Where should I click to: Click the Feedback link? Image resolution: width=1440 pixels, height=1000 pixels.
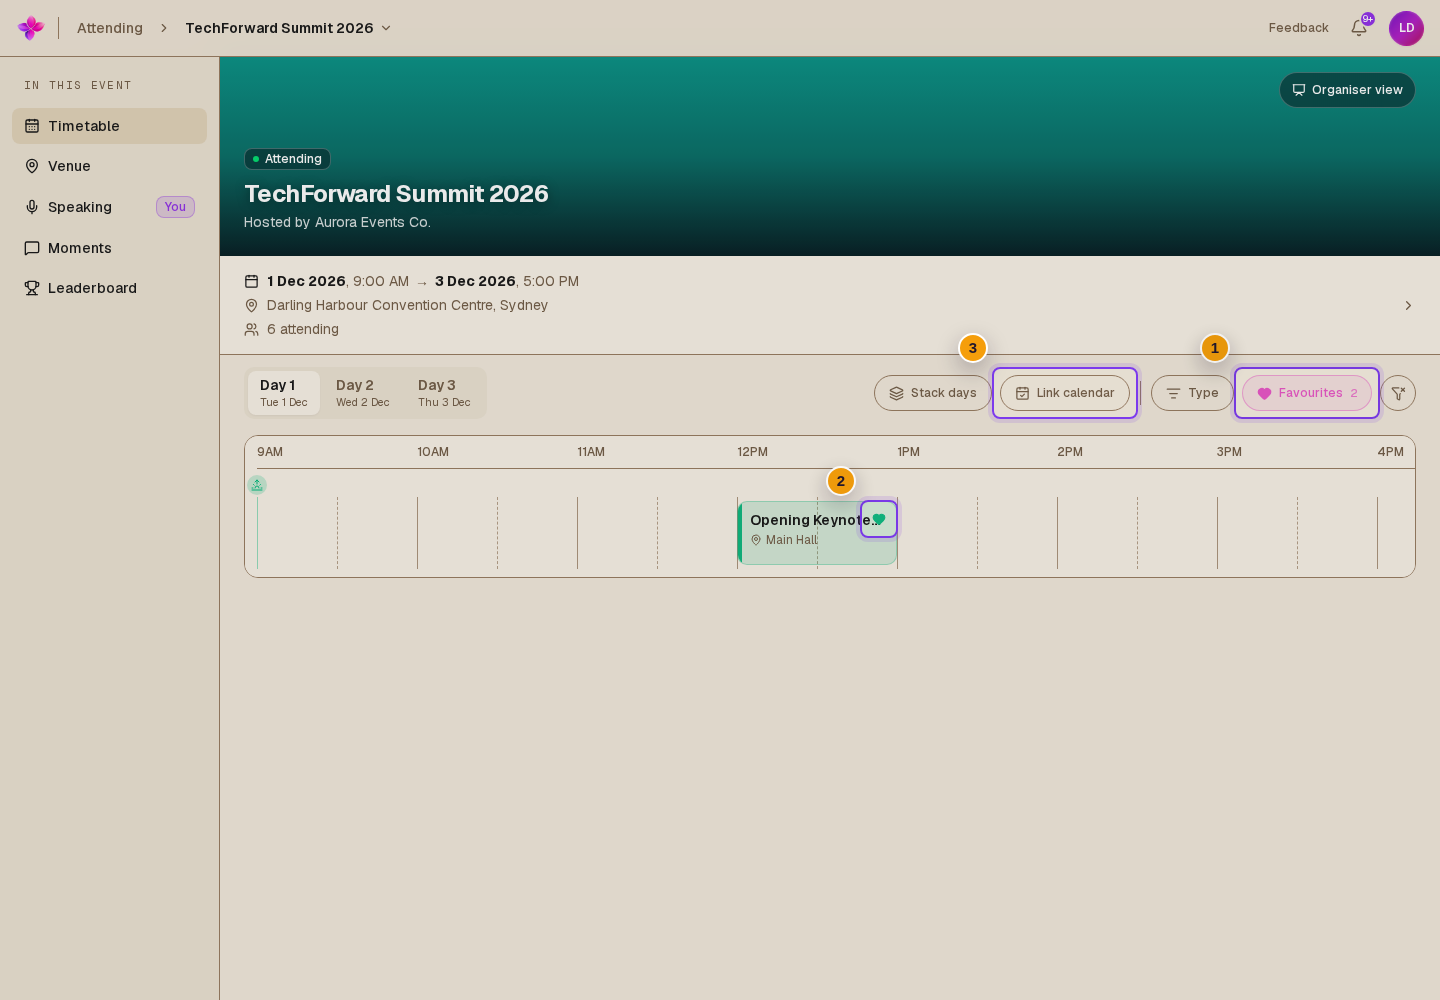coord(1298,28)
